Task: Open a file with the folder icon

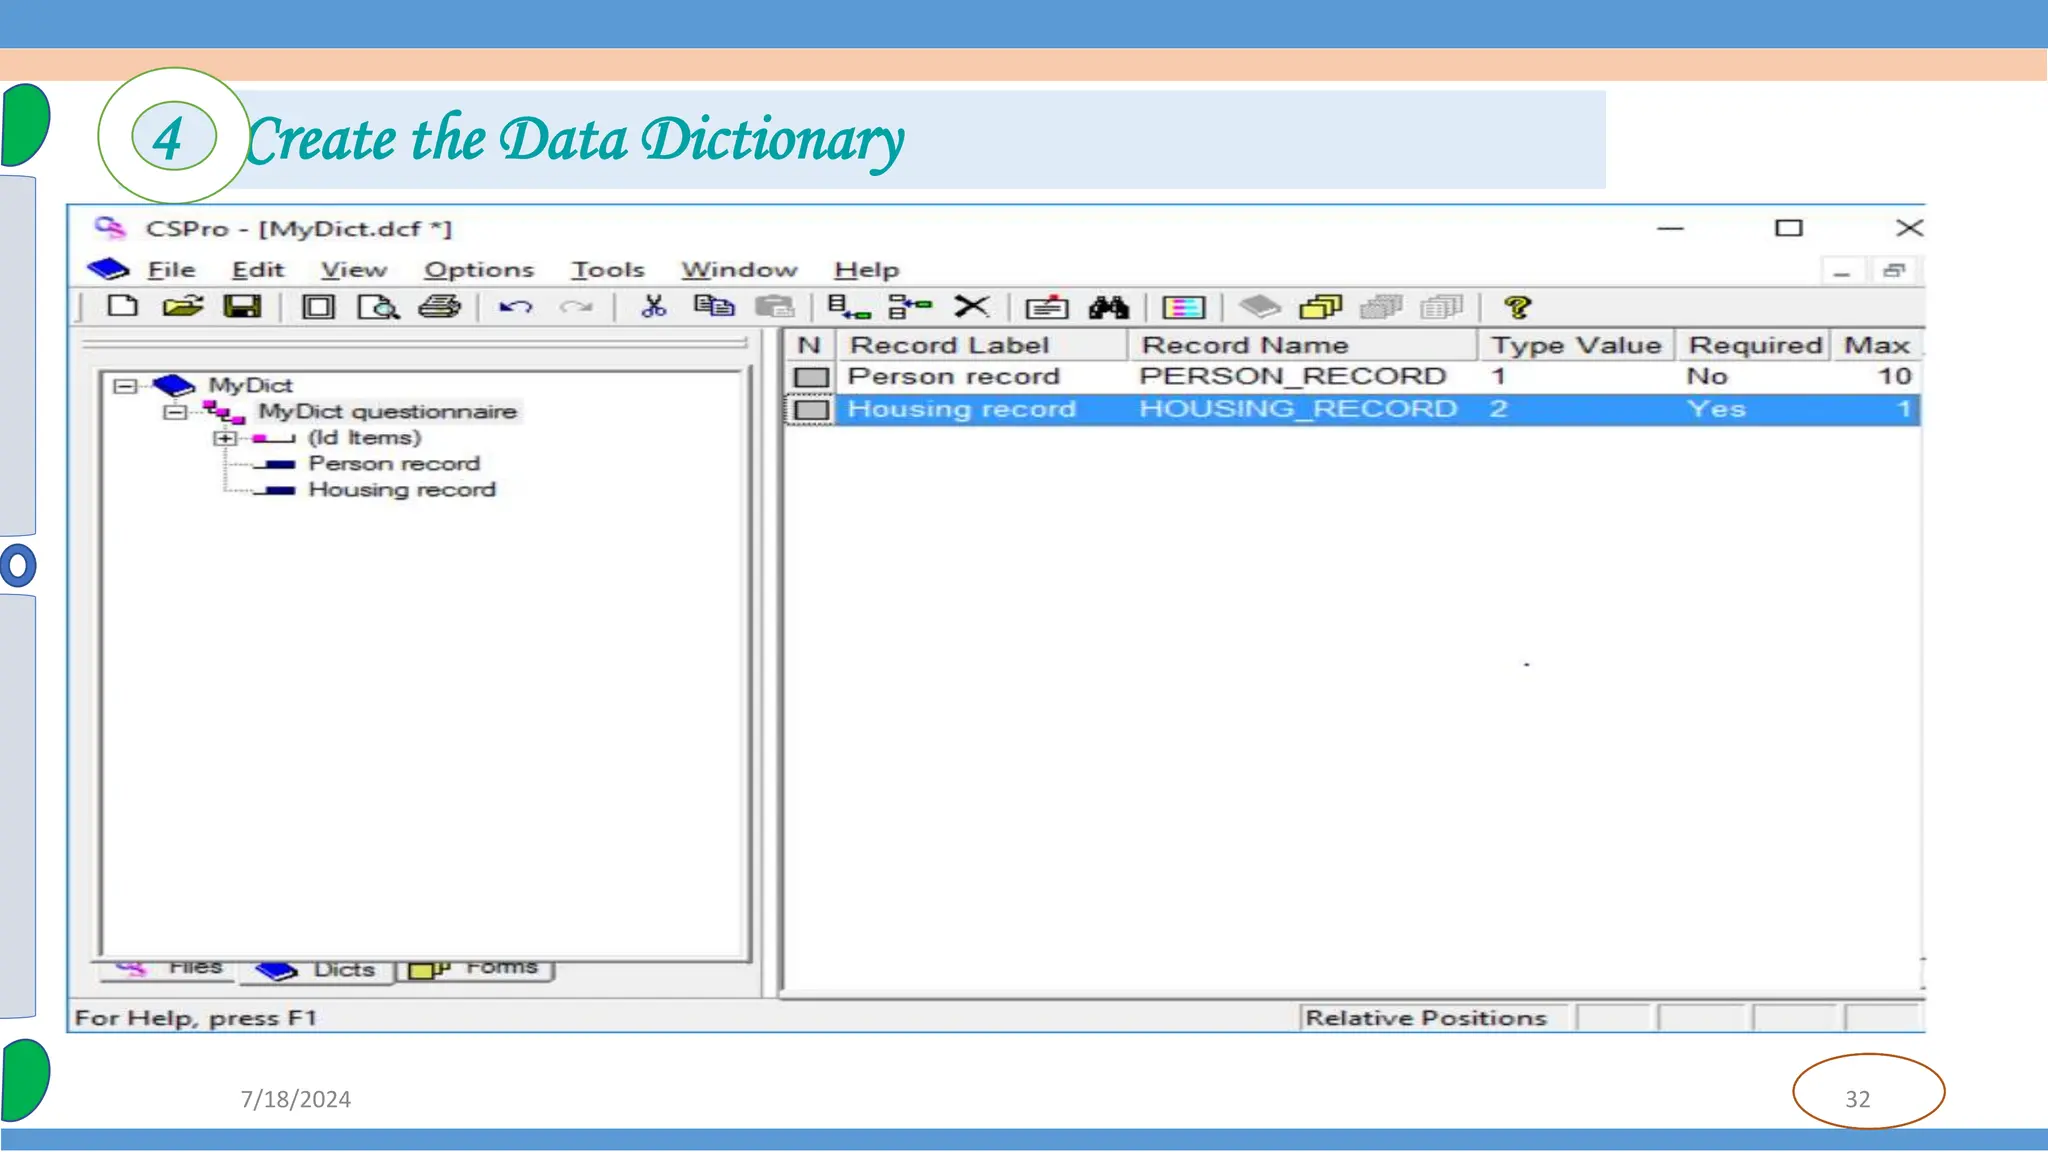Action: pyautogui.click(x=183, y=307)
